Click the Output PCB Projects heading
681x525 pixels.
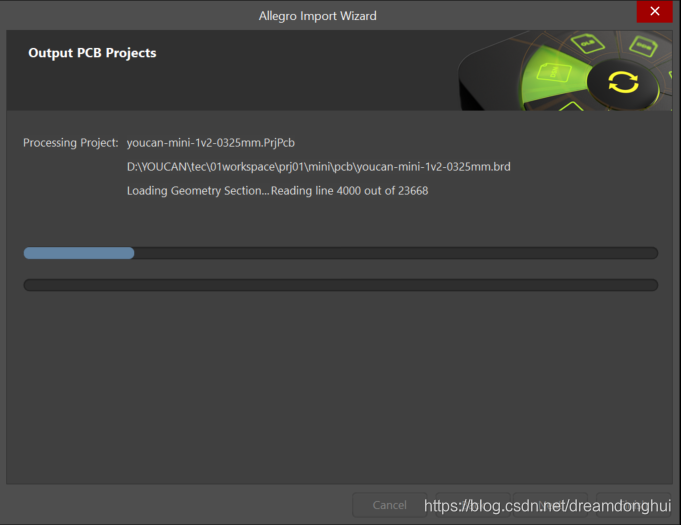(92, 53)
